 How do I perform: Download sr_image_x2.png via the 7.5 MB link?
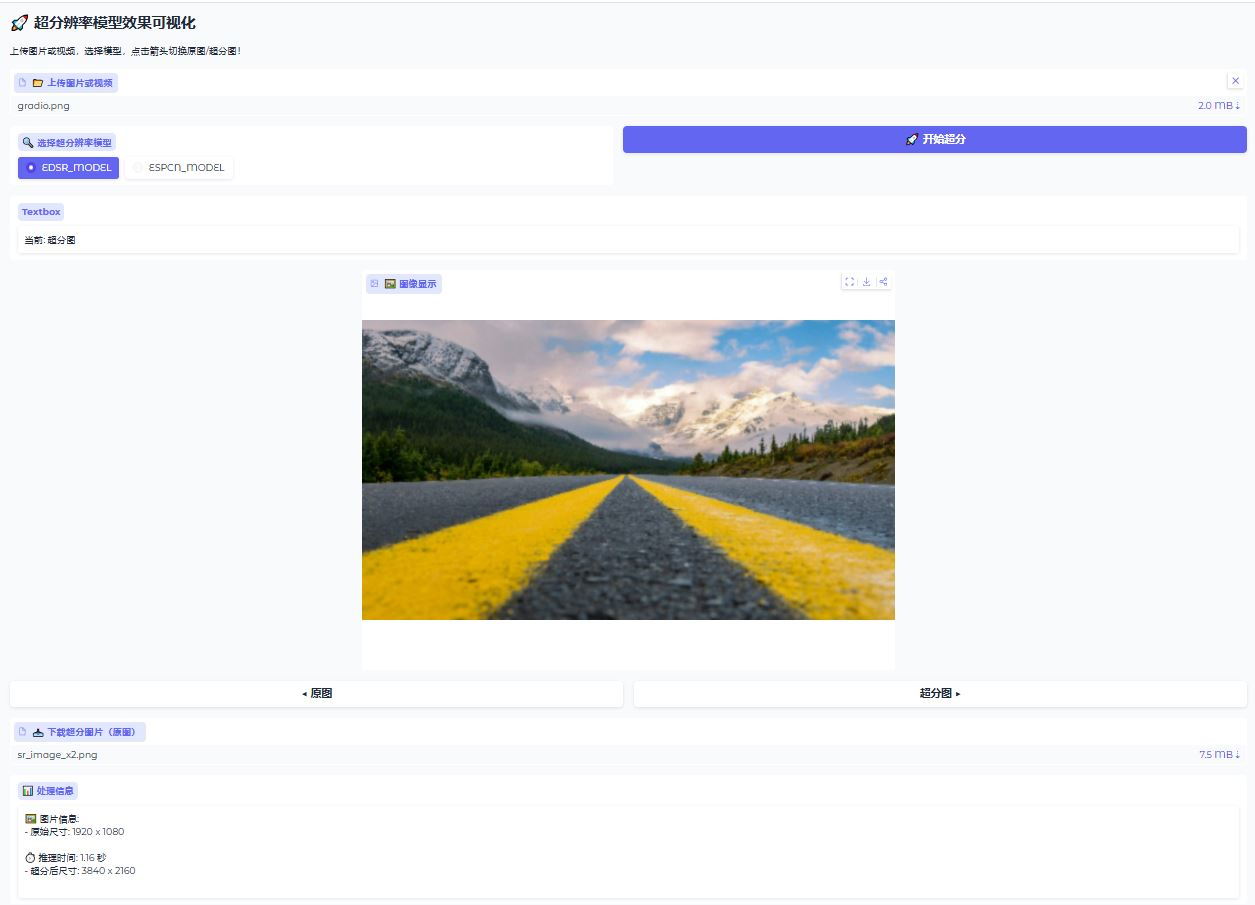click(x=1218, y=755)
